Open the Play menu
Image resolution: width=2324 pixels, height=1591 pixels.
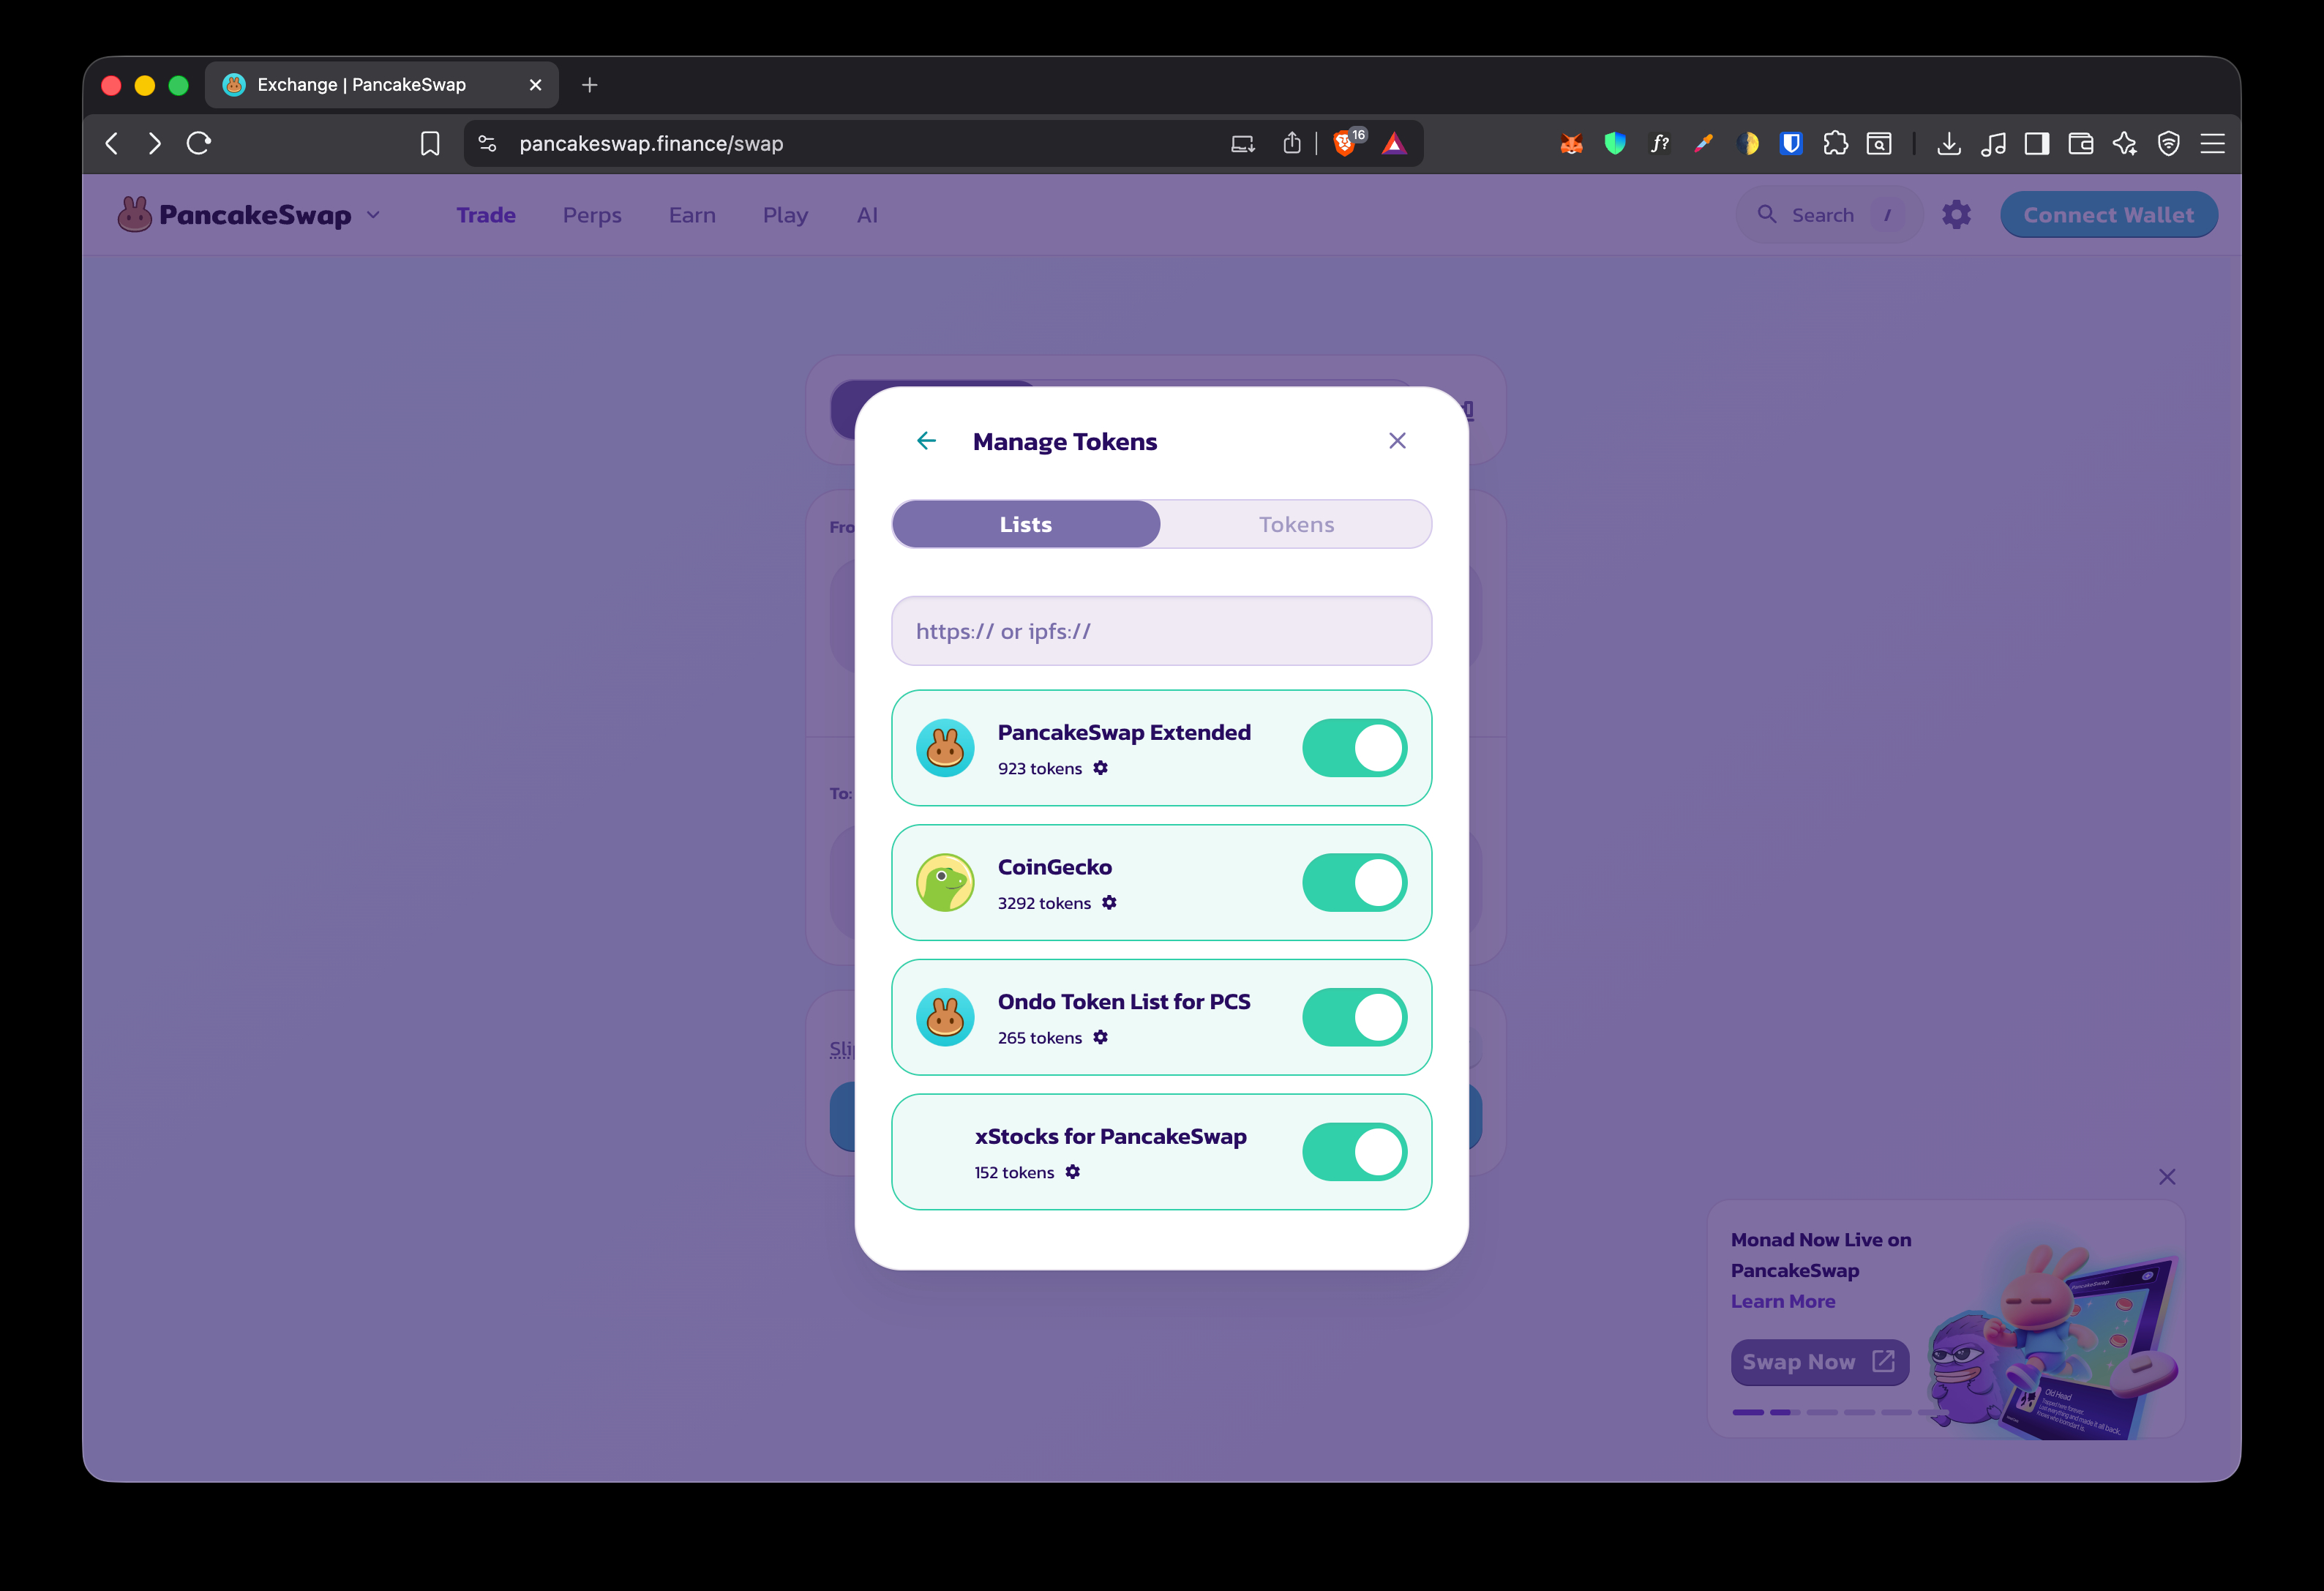[x=785, y=215]
